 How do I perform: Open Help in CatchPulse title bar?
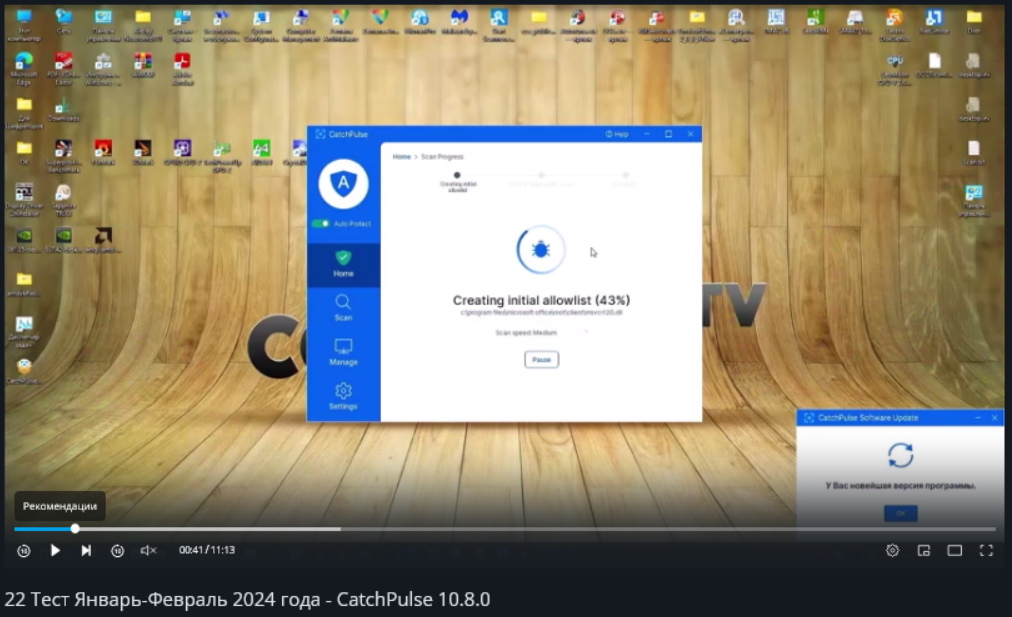pyautogui.click(x=617, y=134)
